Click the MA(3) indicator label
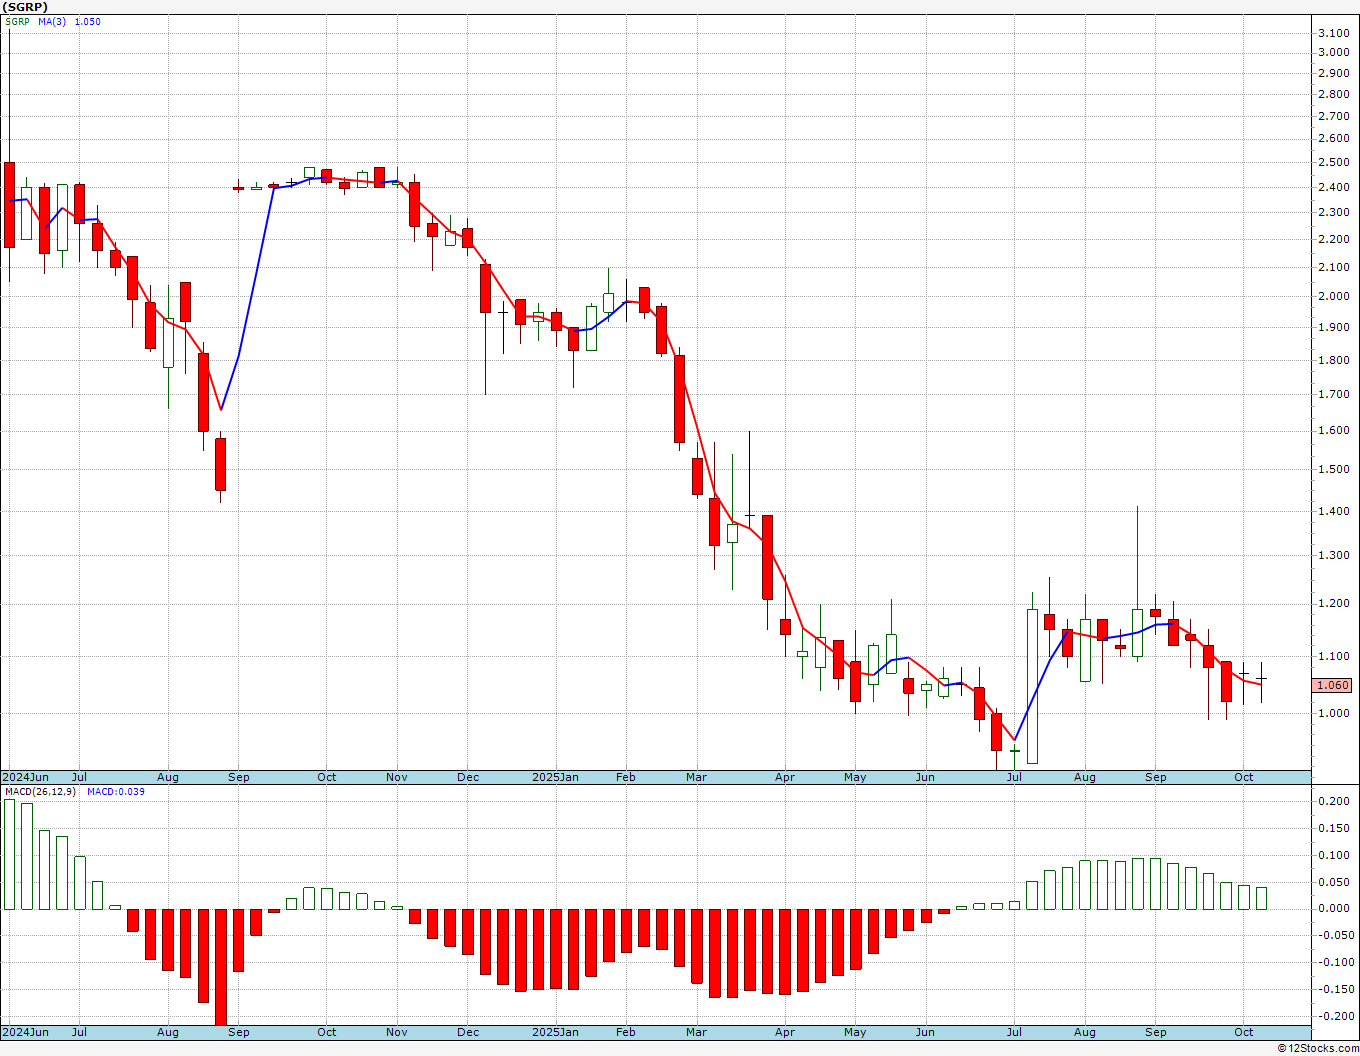The height and width of the screenshot is (1056, 1360). point(53,22)
